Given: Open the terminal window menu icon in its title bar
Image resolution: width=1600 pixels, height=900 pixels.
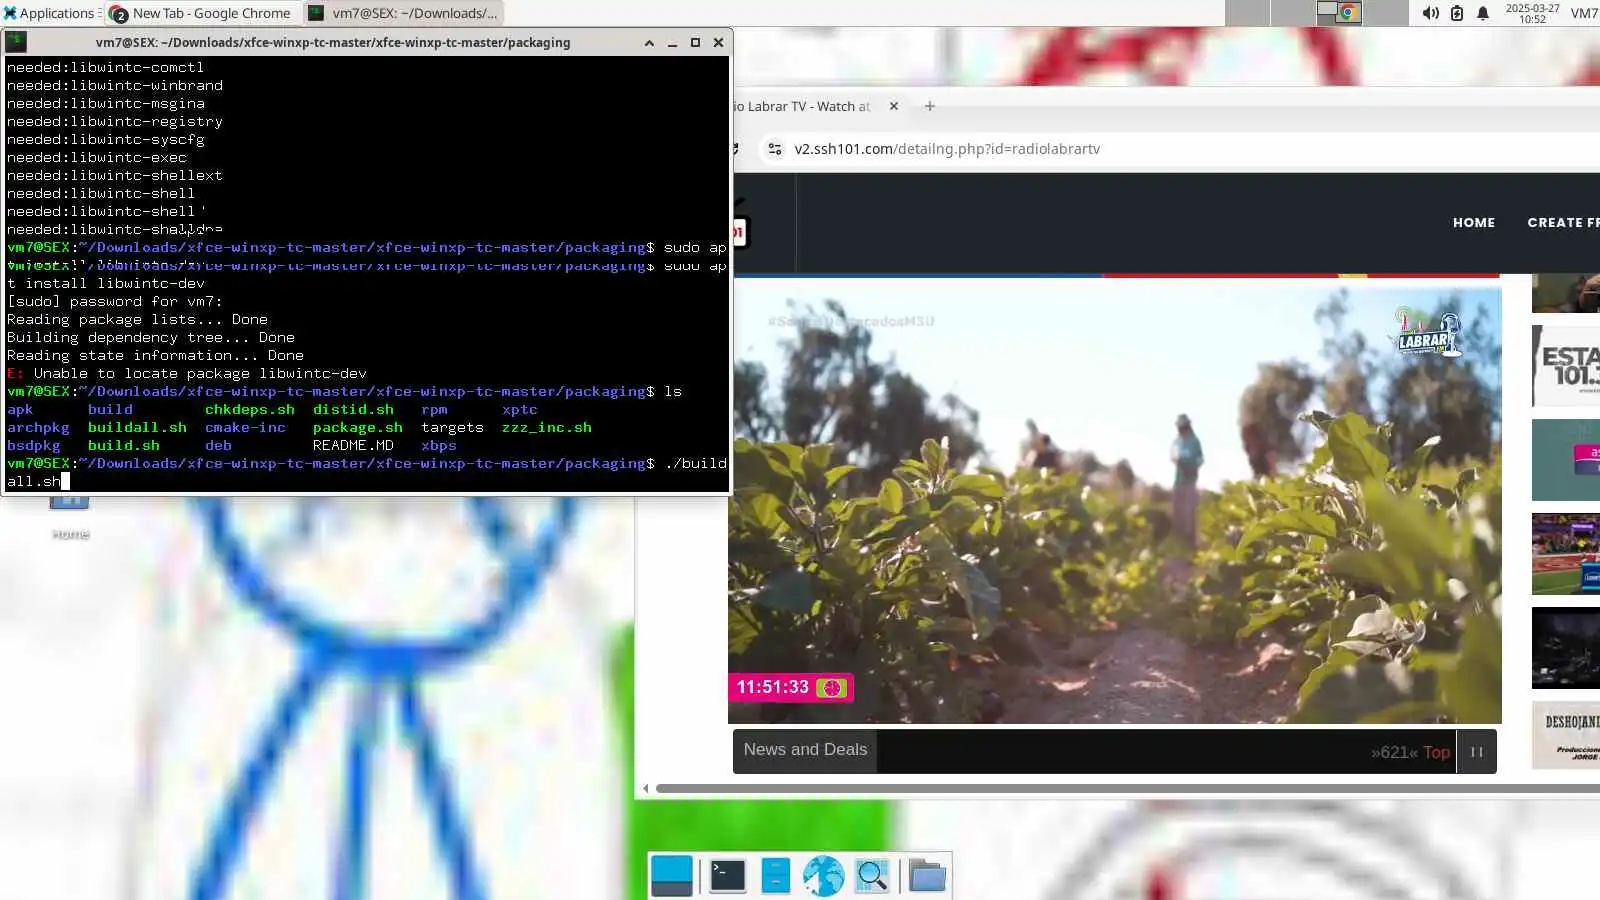Looking at the screenshot, I should 16,42.
